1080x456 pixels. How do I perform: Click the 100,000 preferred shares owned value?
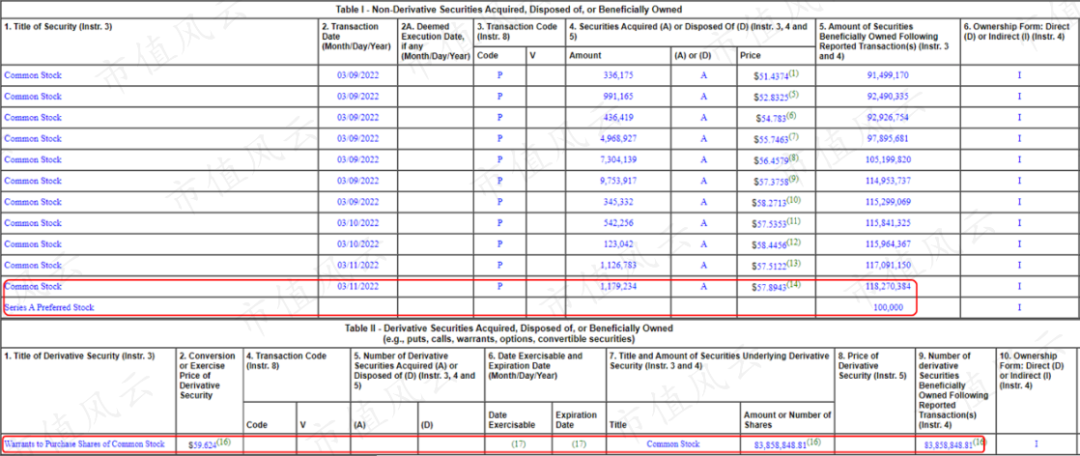coord(888,308)
